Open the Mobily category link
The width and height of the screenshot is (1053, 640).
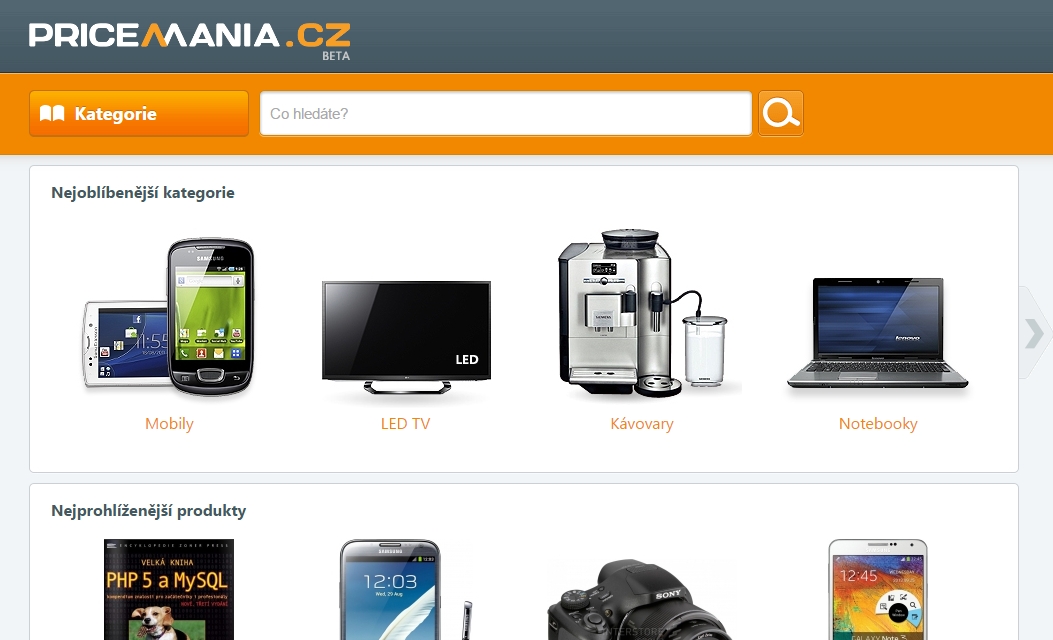coord(169,424)
